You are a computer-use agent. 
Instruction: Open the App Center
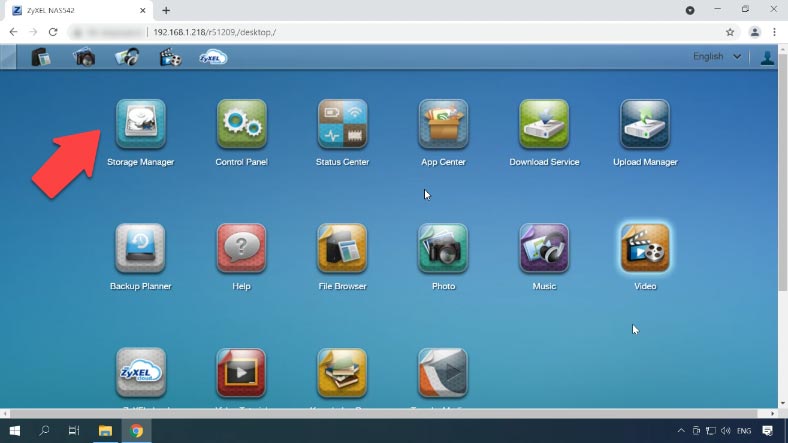pos(443,124)
